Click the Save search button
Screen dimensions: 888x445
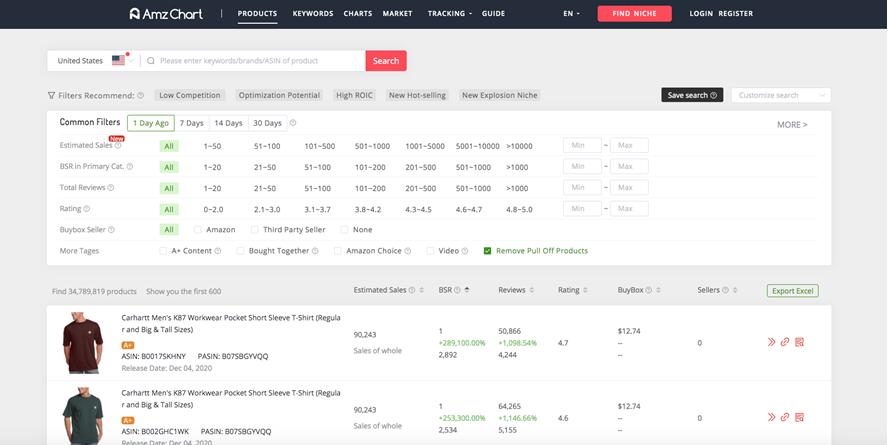pos(692,95)
